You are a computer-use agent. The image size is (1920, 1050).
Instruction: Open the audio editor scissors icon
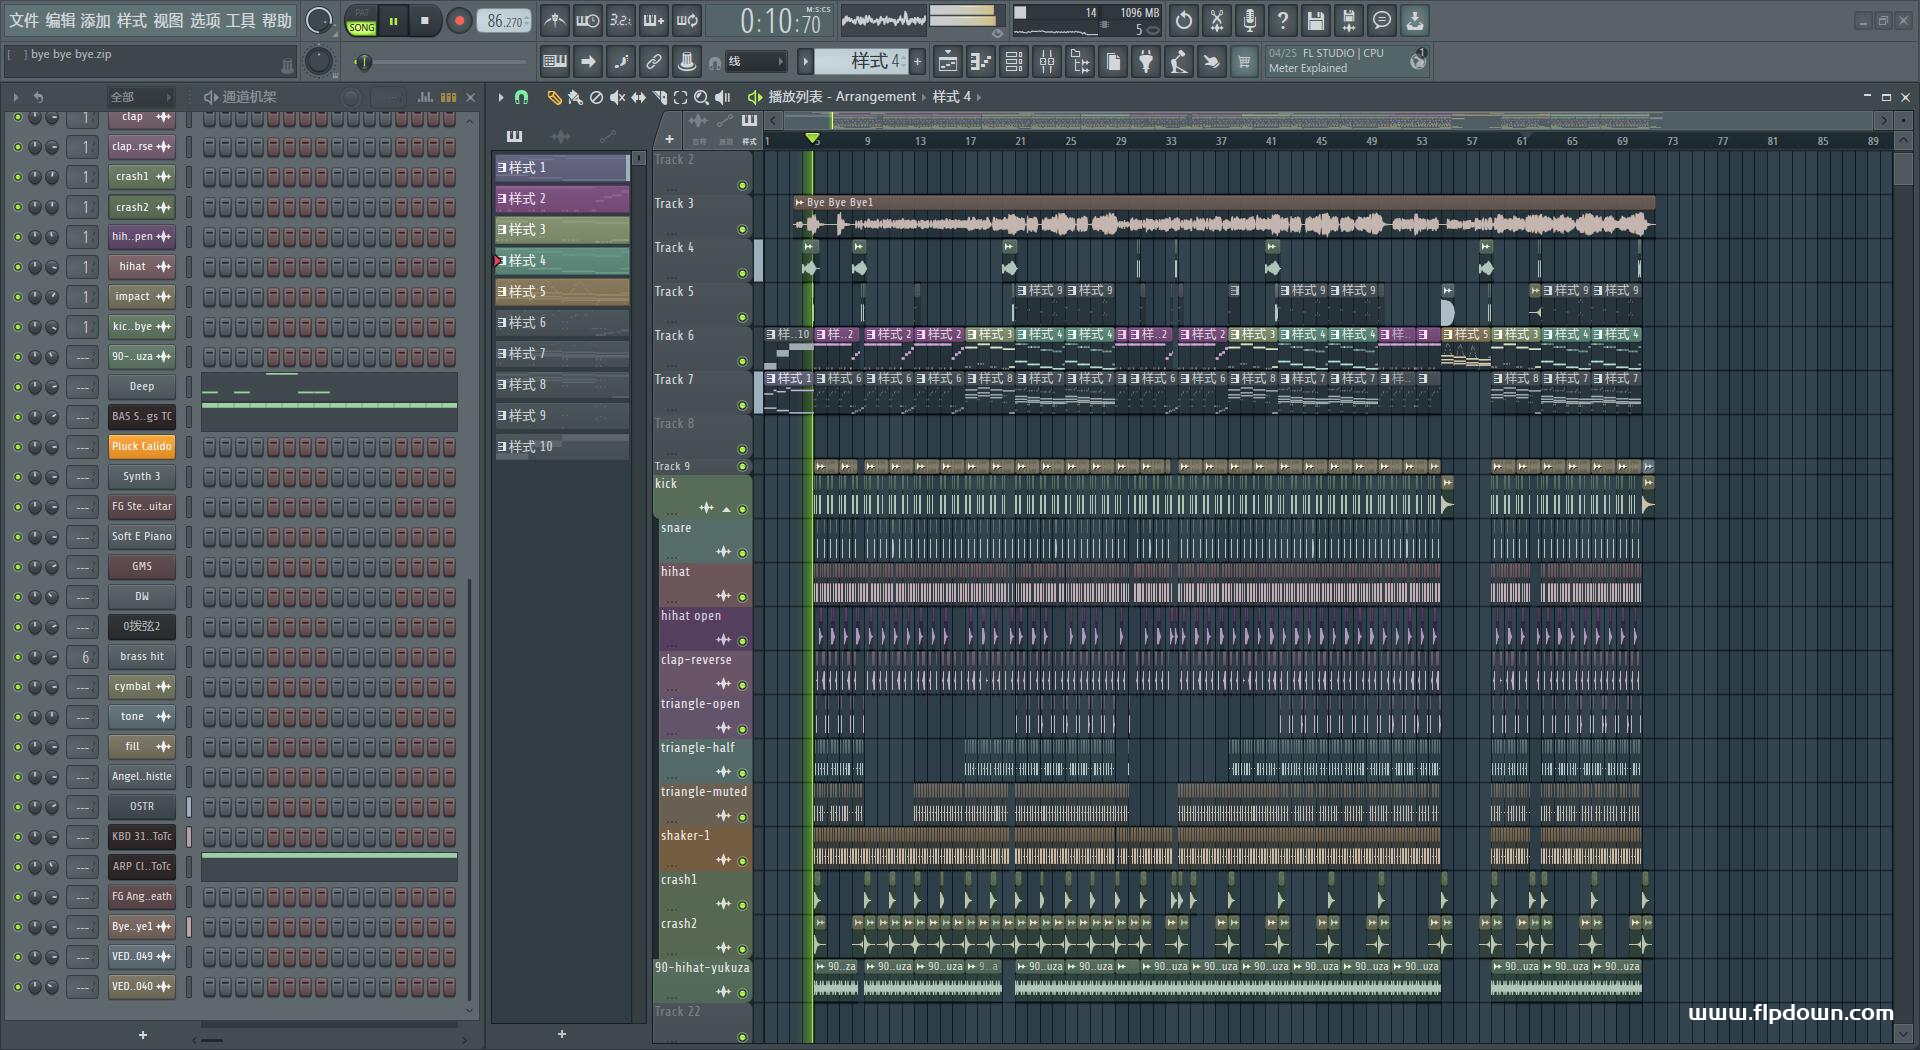pyautogui.click(x=1217, y=20)
